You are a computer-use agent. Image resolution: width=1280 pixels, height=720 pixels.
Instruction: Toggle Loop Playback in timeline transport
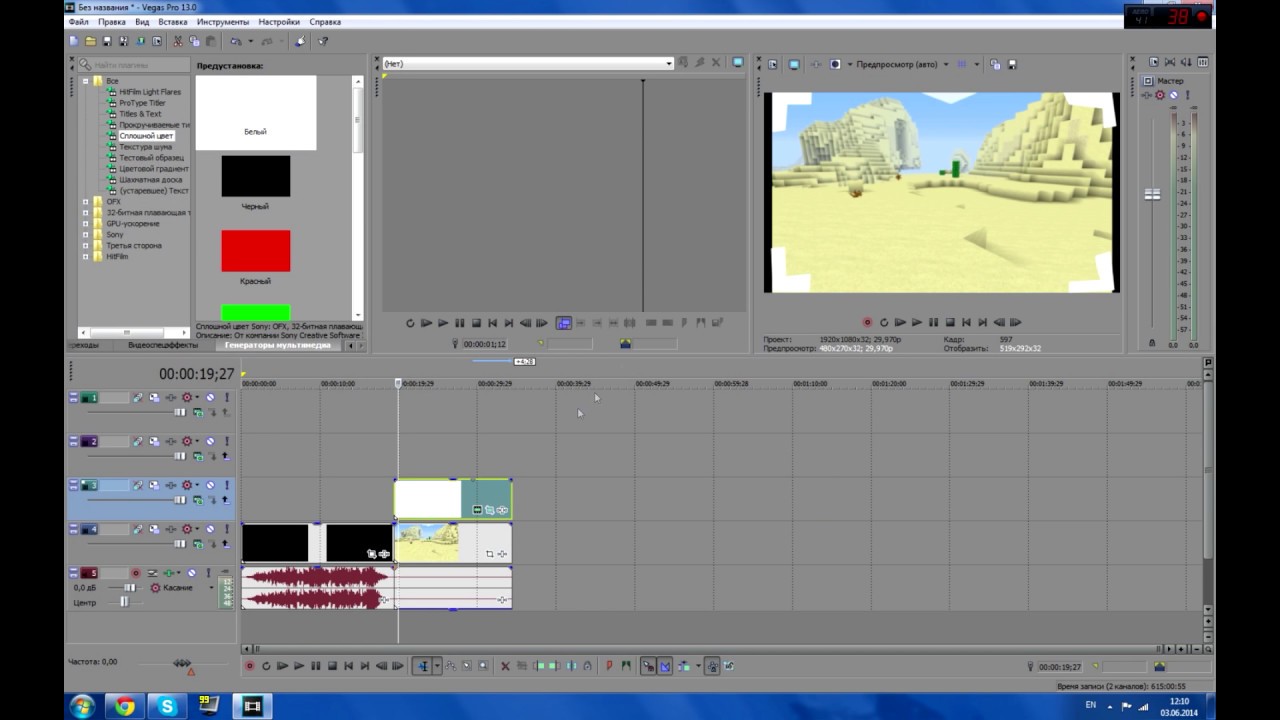[x=266, y=666]
